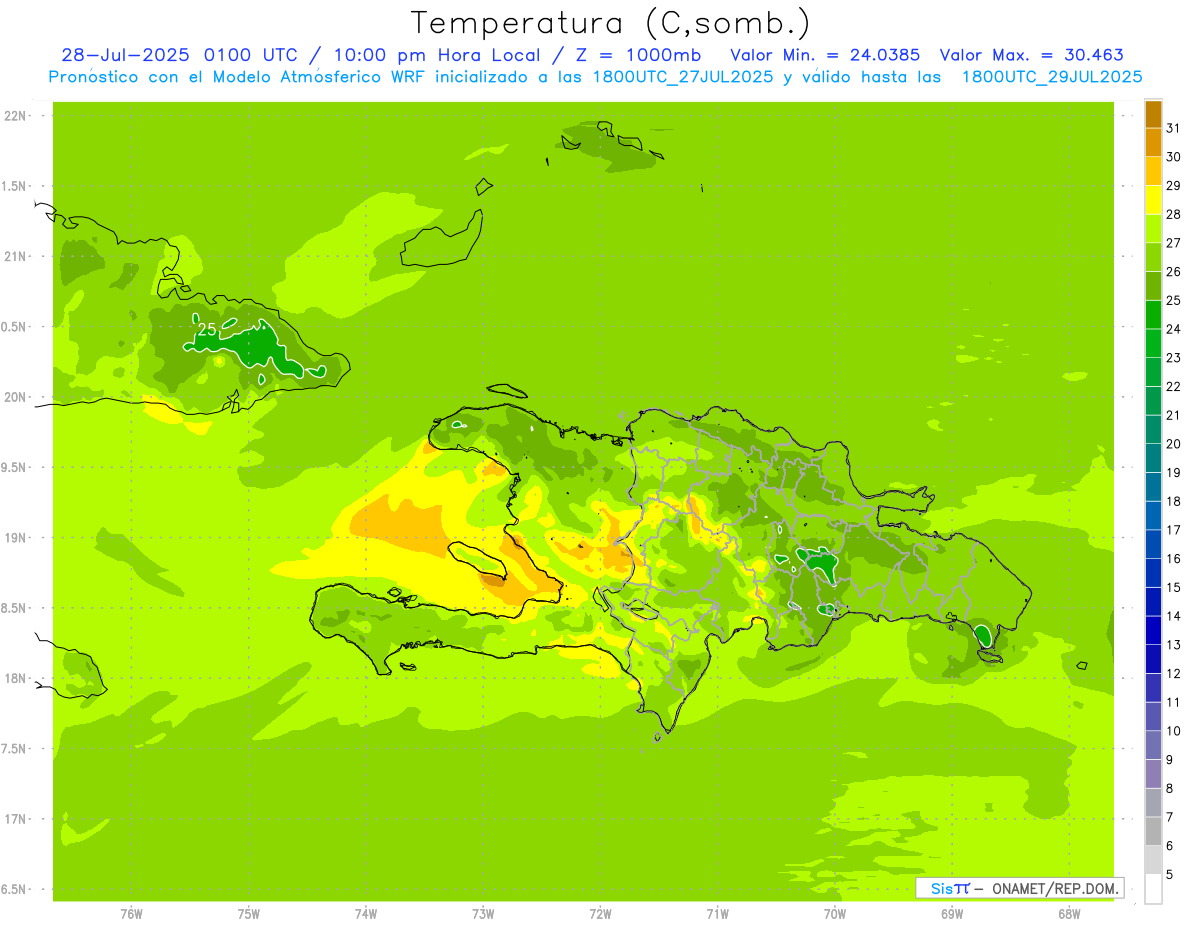Click the title "Temperatura (C,somb.)"
Screen dimensions: 1200x927
pos(610,23)
